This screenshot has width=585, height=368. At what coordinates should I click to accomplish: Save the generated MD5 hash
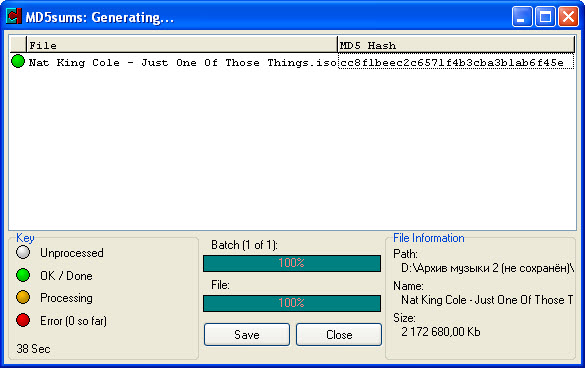[247, 334]
